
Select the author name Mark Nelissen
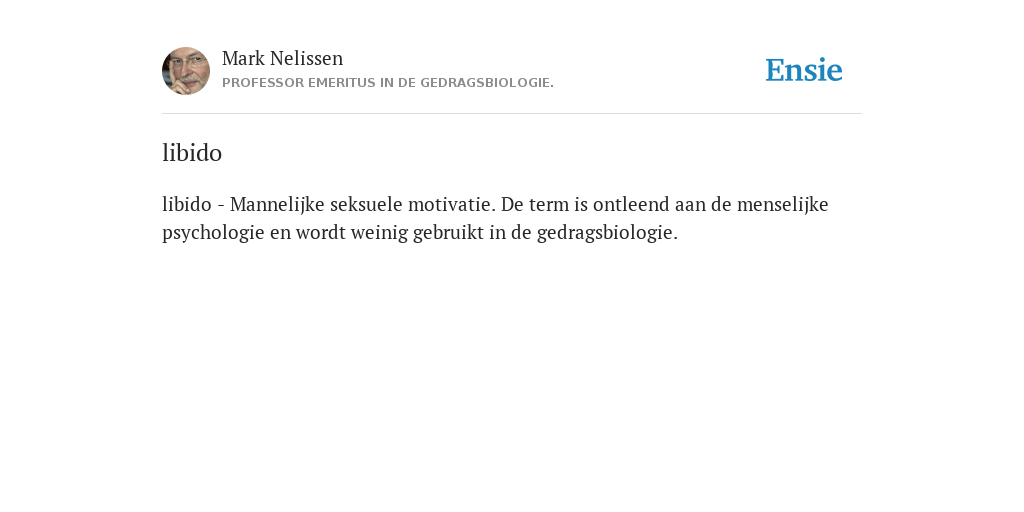coord(282,58)
